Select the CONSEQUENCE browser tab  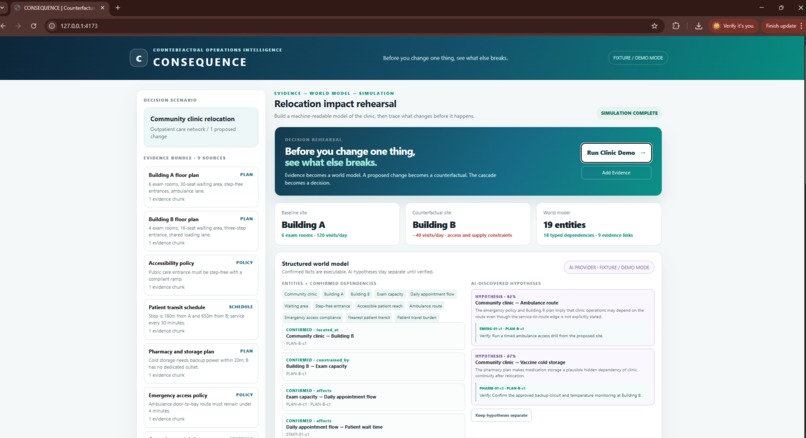pyautogui.click(x=59, y=8)
